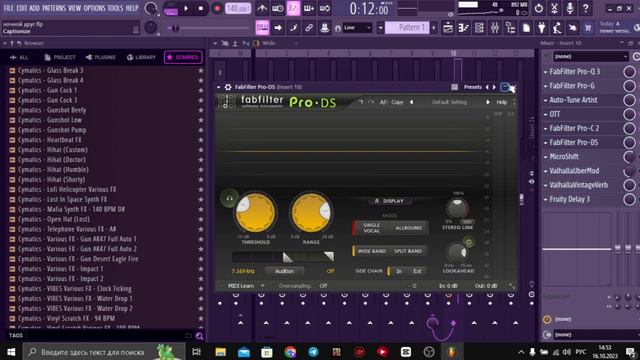The height and width of the screenshot is (360, 640).
Task: Open Google Chrome from the taskbar
Action: coord(290,352)
